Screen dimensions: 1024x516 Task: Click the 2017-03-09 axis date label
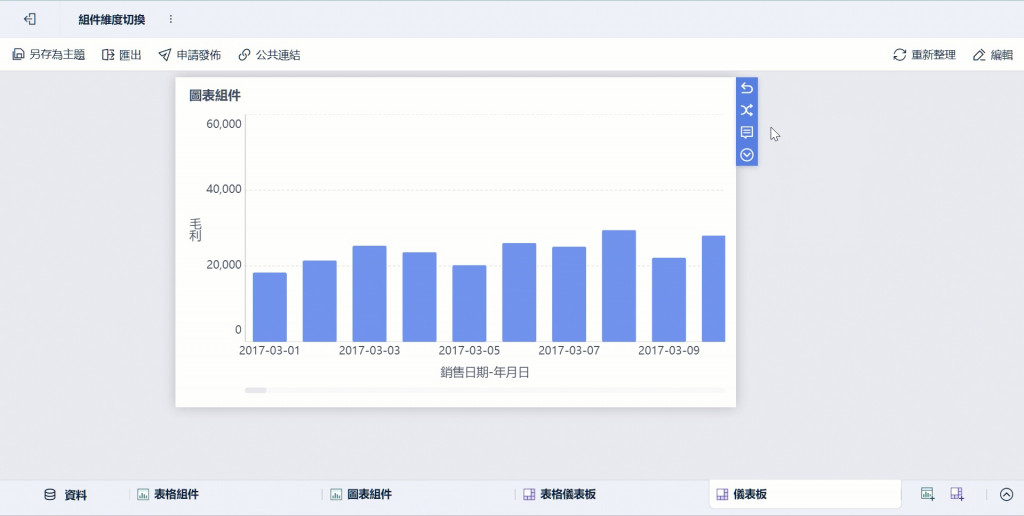tap(669, 350)
